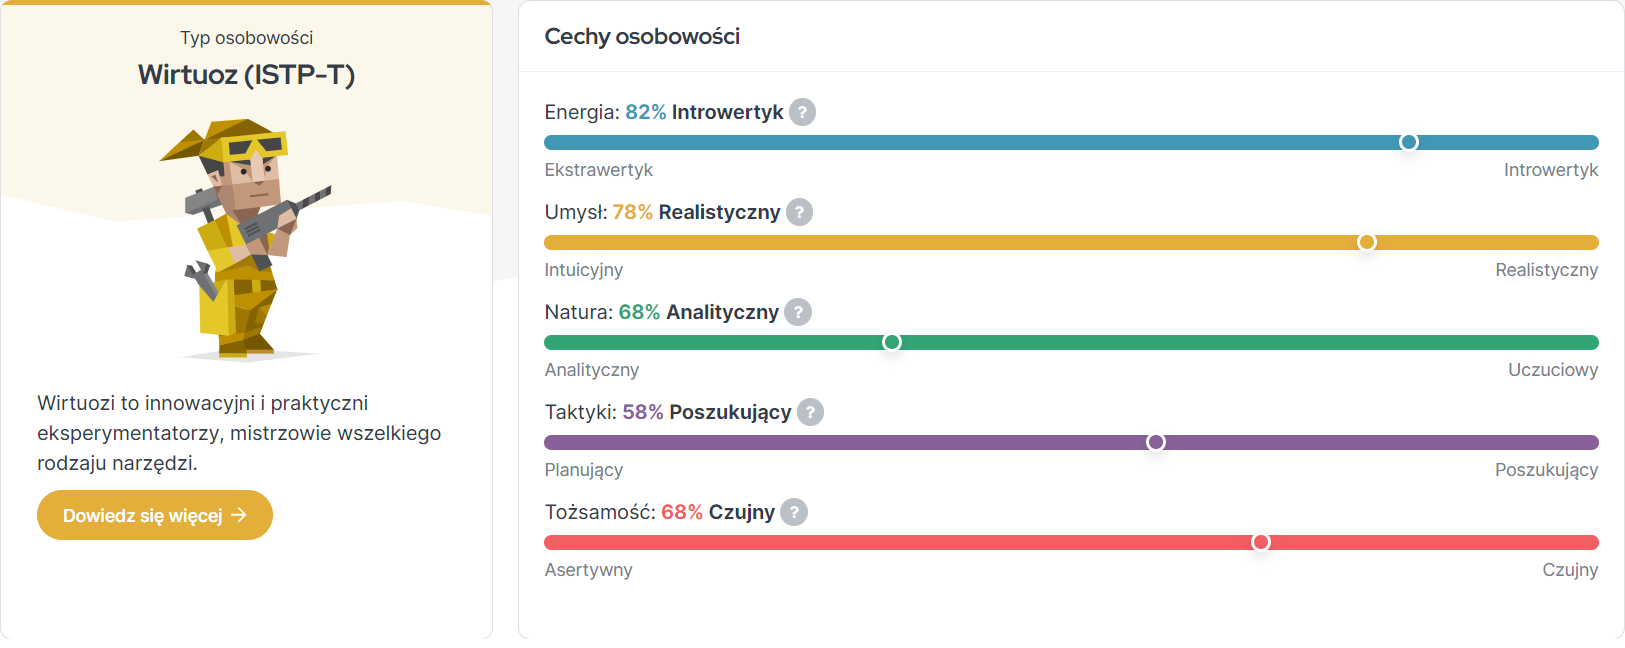This screenshot has height=648, width=1625.
Task: Select the Natura slider handle
Action: click(x=892, y=342)
